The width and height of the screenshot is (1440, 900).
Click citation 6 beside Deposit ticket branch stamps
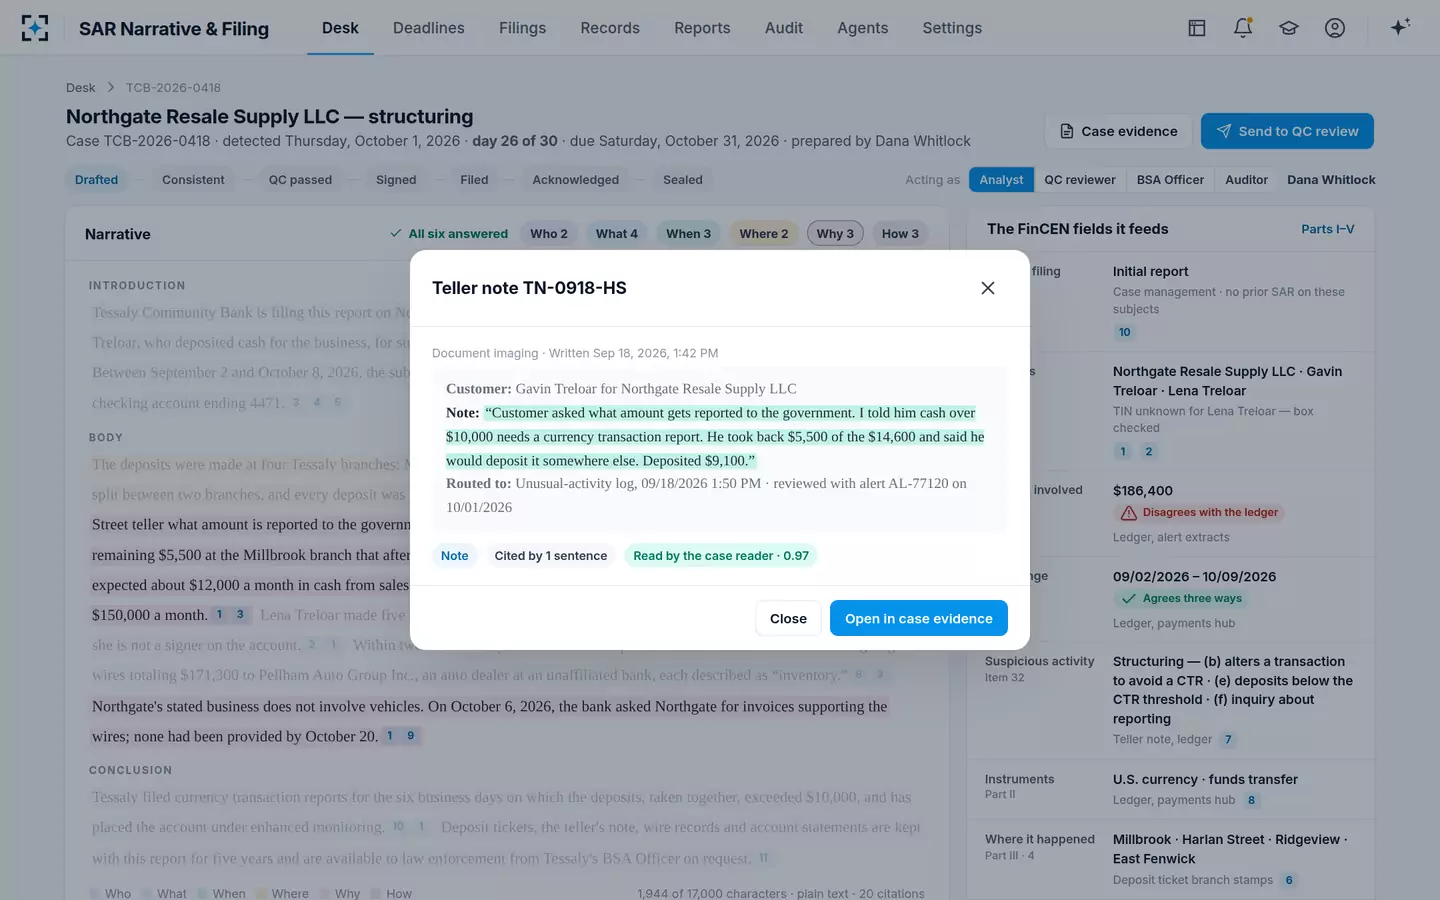pos(1289,880)
